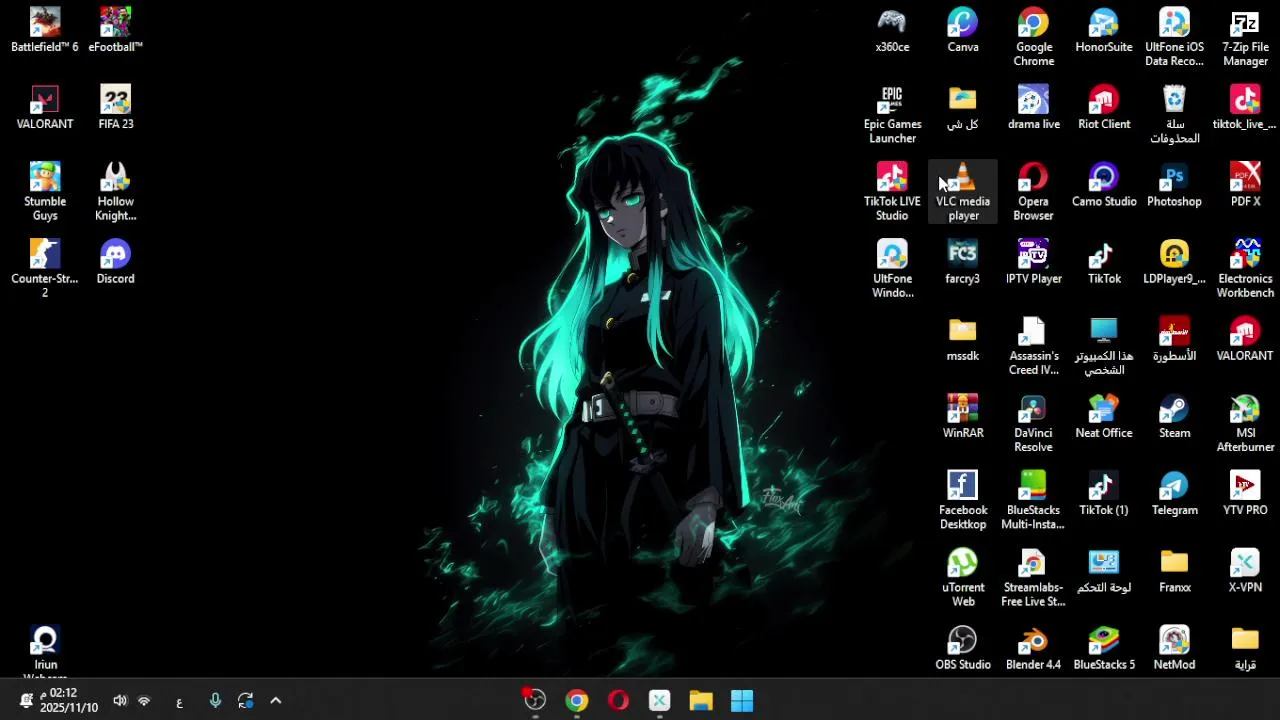Screen dimensions: 1280x720
Task: Select the YTV PRO icon
Action: pos(1245,492)
